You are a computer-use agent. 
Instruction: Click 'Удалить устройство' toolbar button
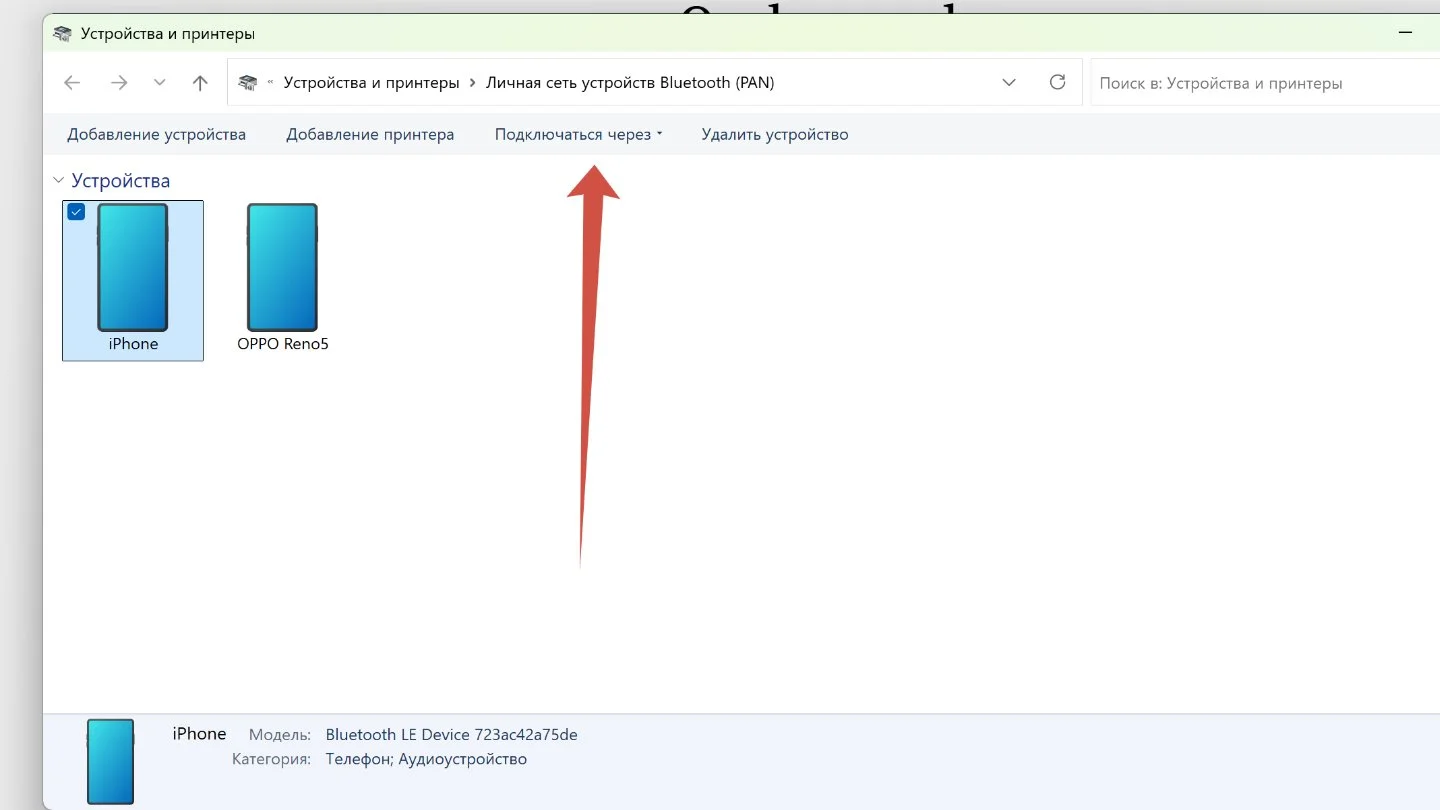tap(775, 134)
